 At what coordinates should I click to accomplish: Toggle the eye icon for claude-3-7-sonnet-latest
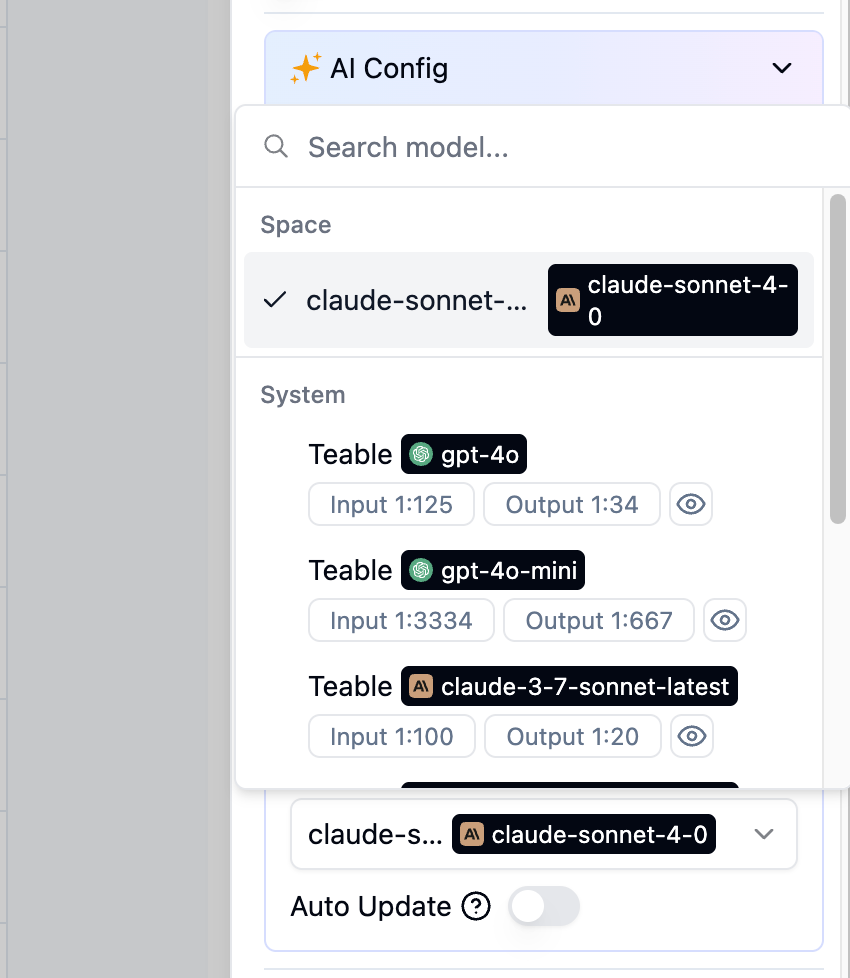(x=692, y=736)
